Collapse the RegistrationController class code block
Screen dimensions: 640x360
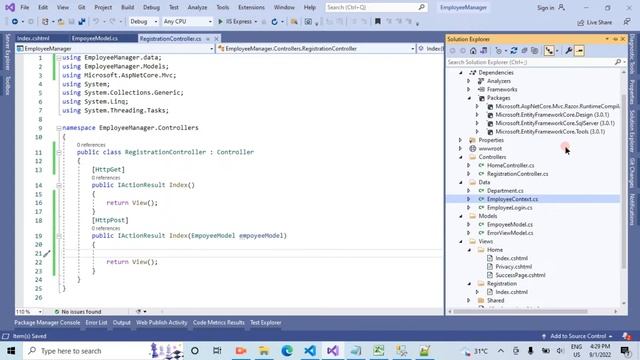coord(59,152)
